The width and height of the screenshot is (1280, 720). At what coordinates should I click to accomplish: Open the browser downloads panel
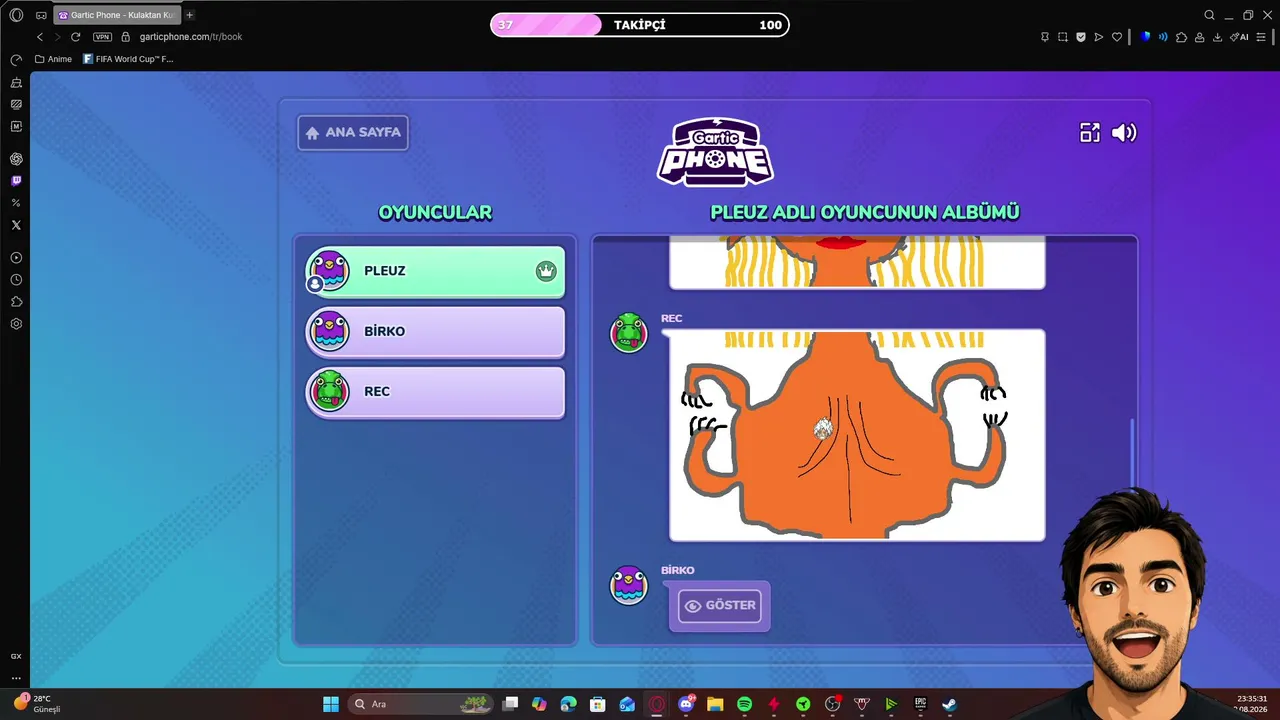[1217, 37]
